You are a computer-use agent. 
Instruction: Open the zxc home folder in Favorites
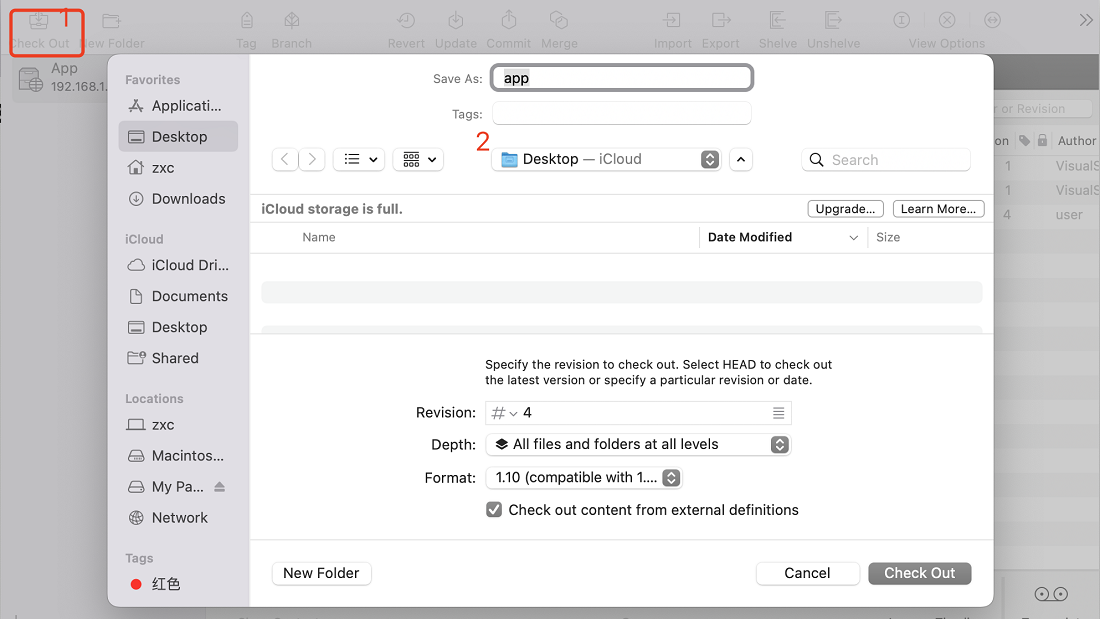tap(178, 168)
